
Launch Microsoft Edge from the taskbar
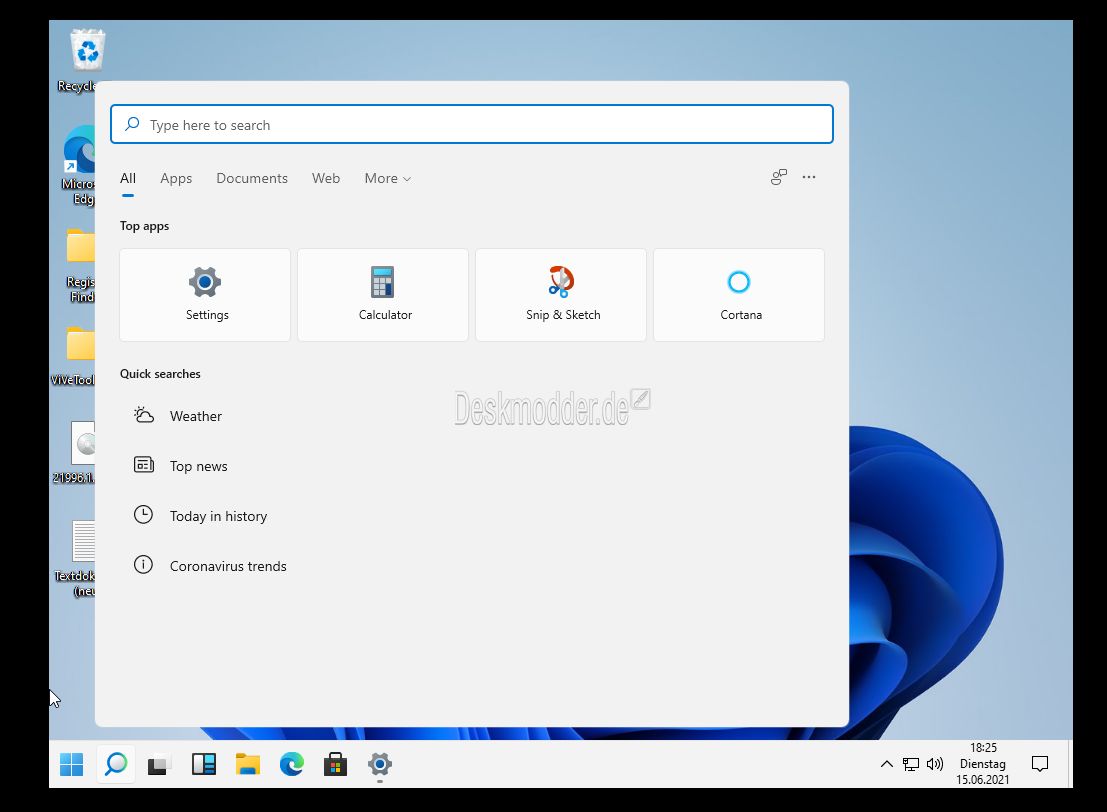[x=292, y=764]
